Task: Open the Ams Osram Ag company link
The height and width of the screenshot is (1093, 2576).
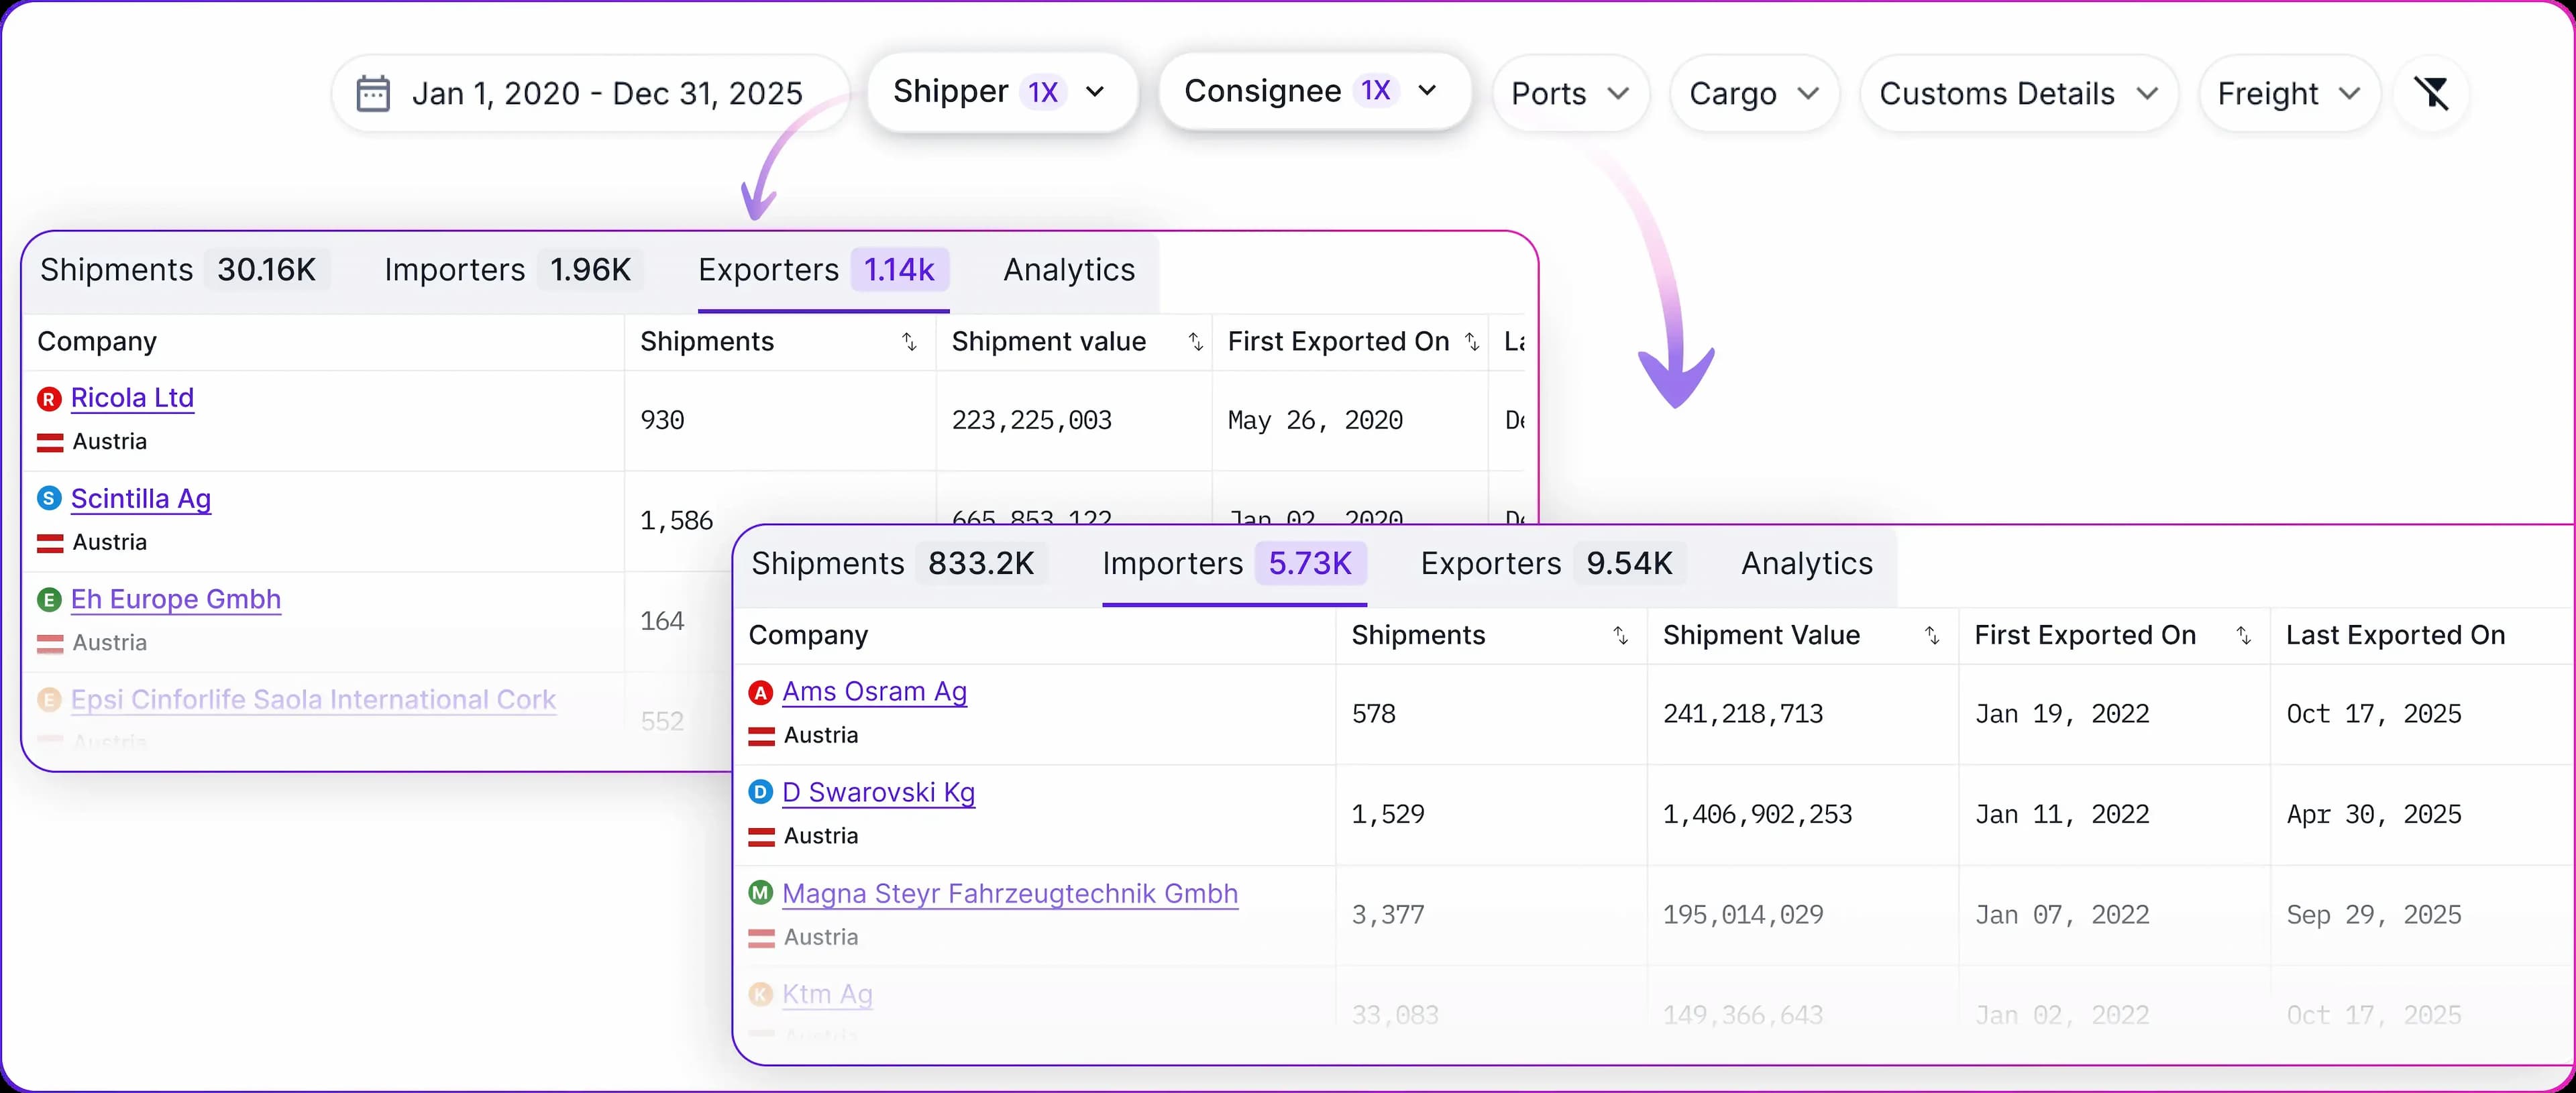Action: [x=874, y=692]
